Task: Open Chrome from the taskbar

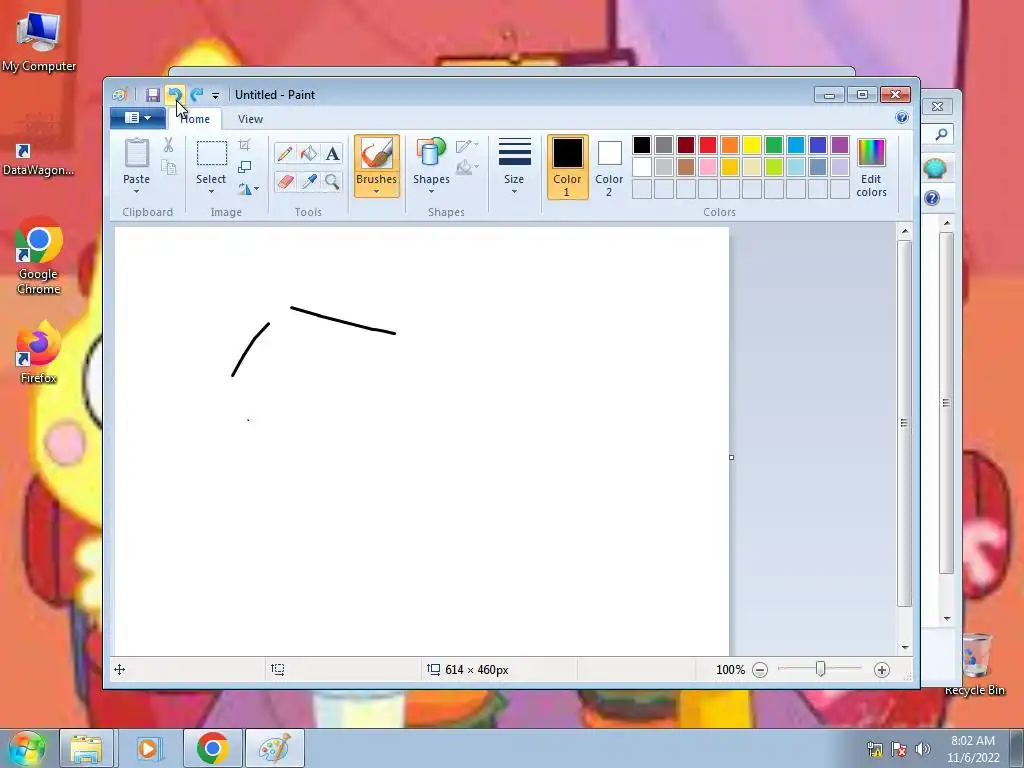Action: point(212,748)
